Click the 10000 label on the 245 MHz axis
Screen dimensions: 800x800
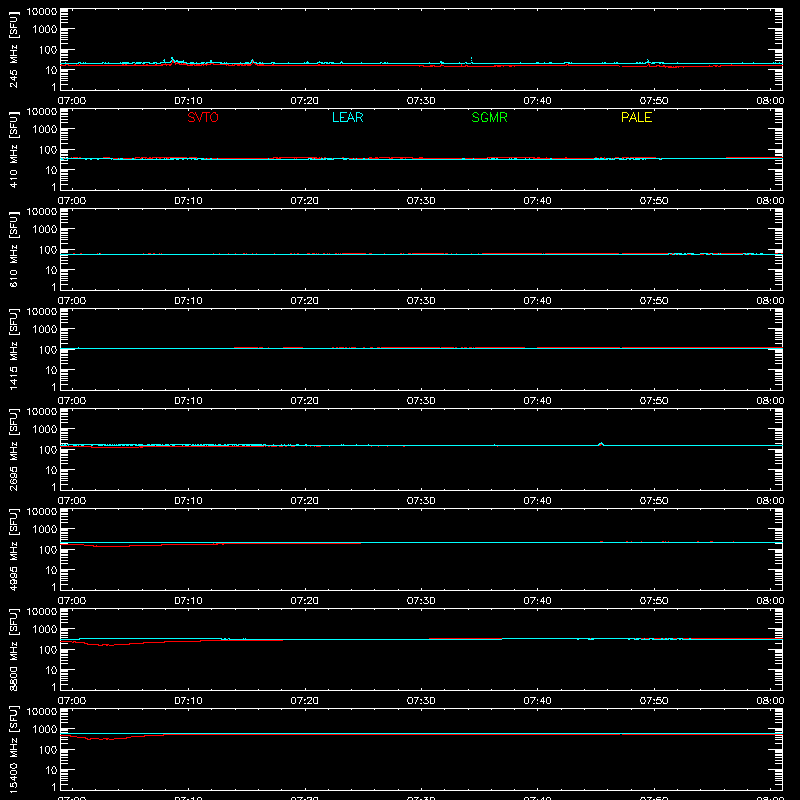(42, 12)
